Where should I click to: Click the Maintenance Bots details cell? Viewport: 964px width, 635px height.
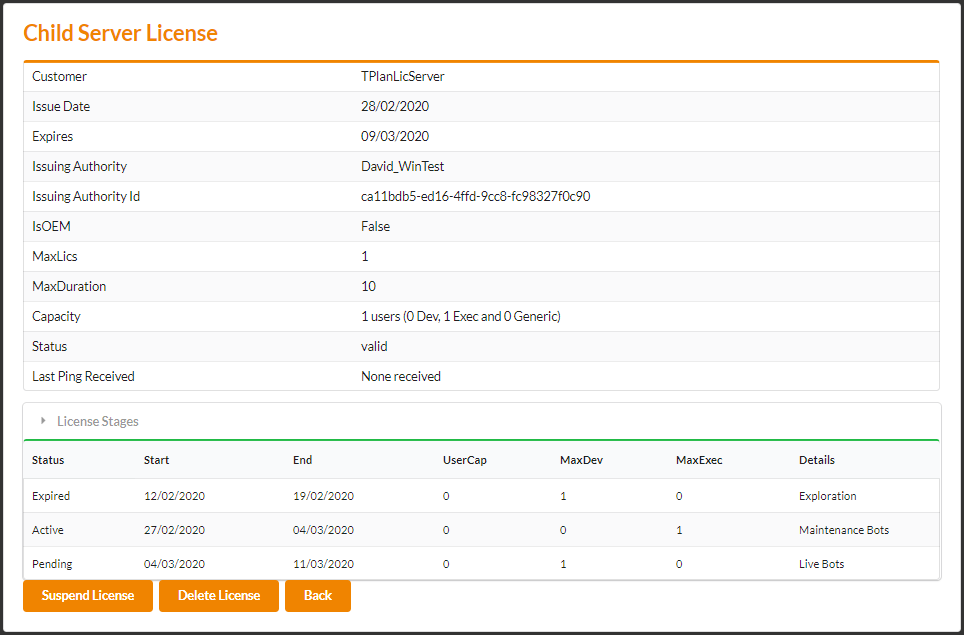pos(843,530)
